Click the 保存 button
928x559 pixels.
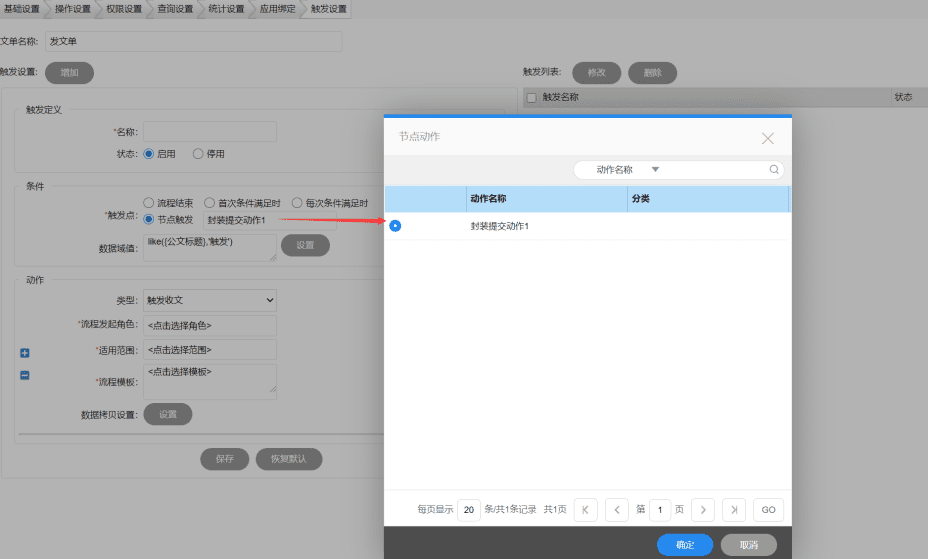pos(224,459)
